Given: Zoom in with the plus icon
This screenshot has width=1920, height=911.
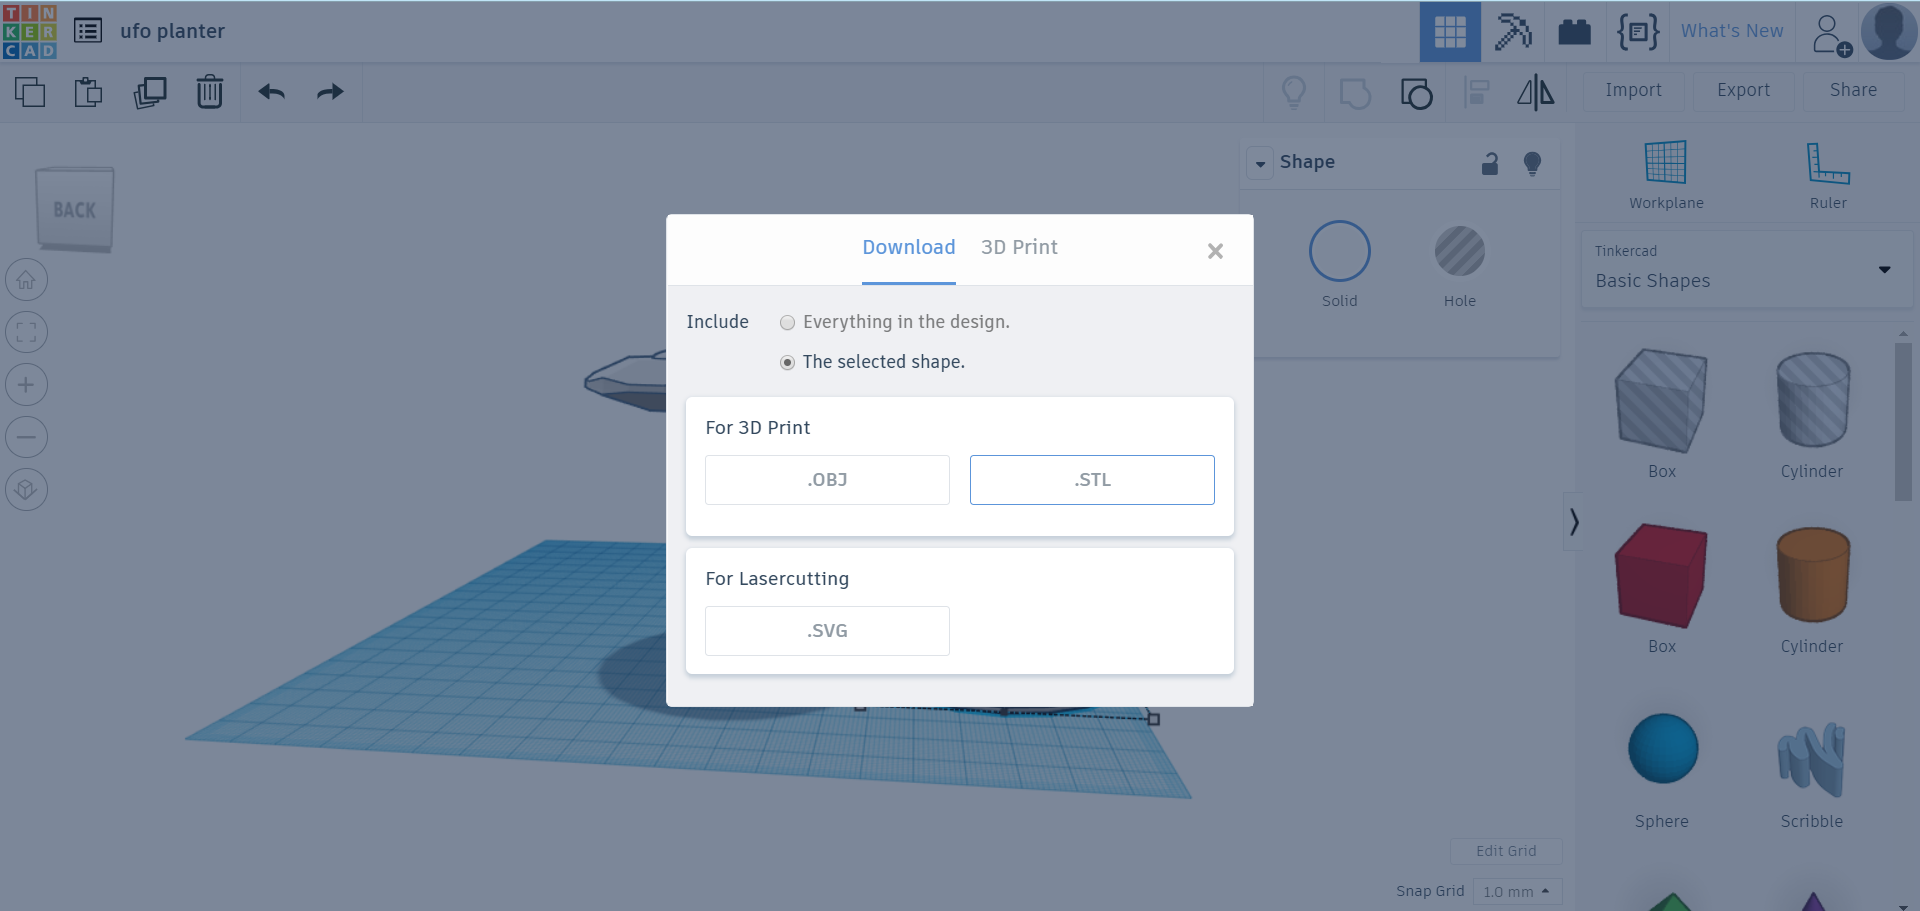Looking at the screenshot, I should [26, 384].
